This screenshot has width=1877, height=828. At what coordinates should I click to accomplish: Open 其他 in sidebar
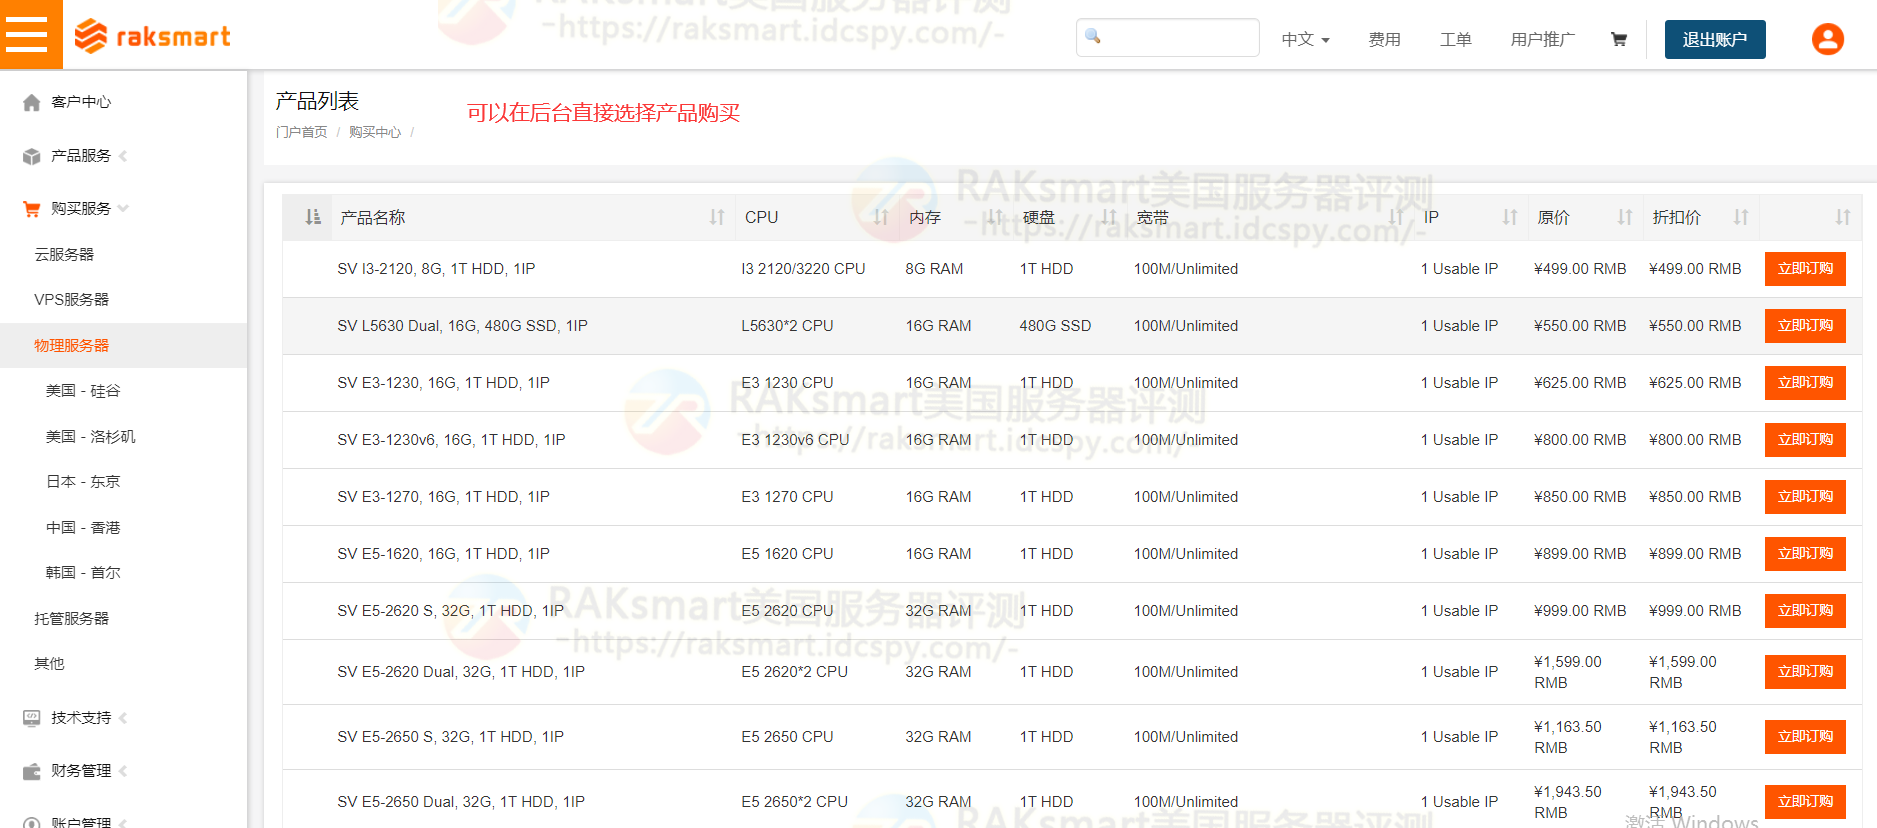point(49,664)
